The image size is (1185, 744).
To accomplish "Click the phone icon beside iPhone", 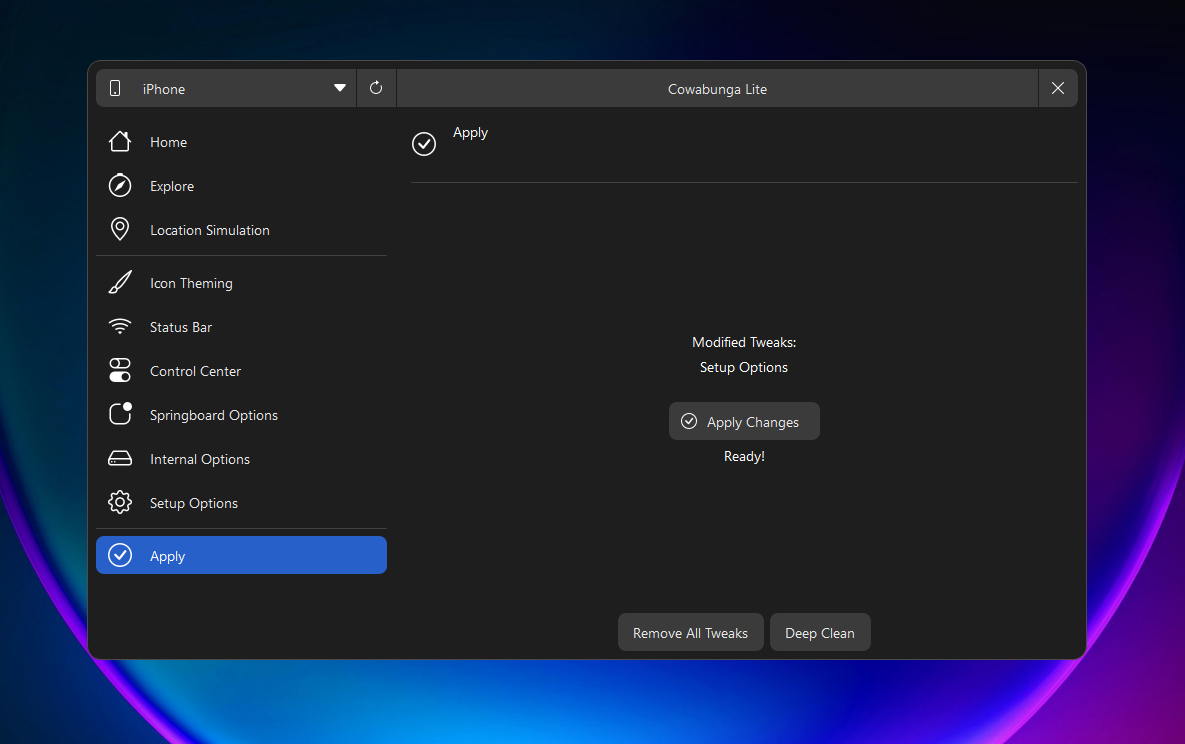I will coord(115,88).
